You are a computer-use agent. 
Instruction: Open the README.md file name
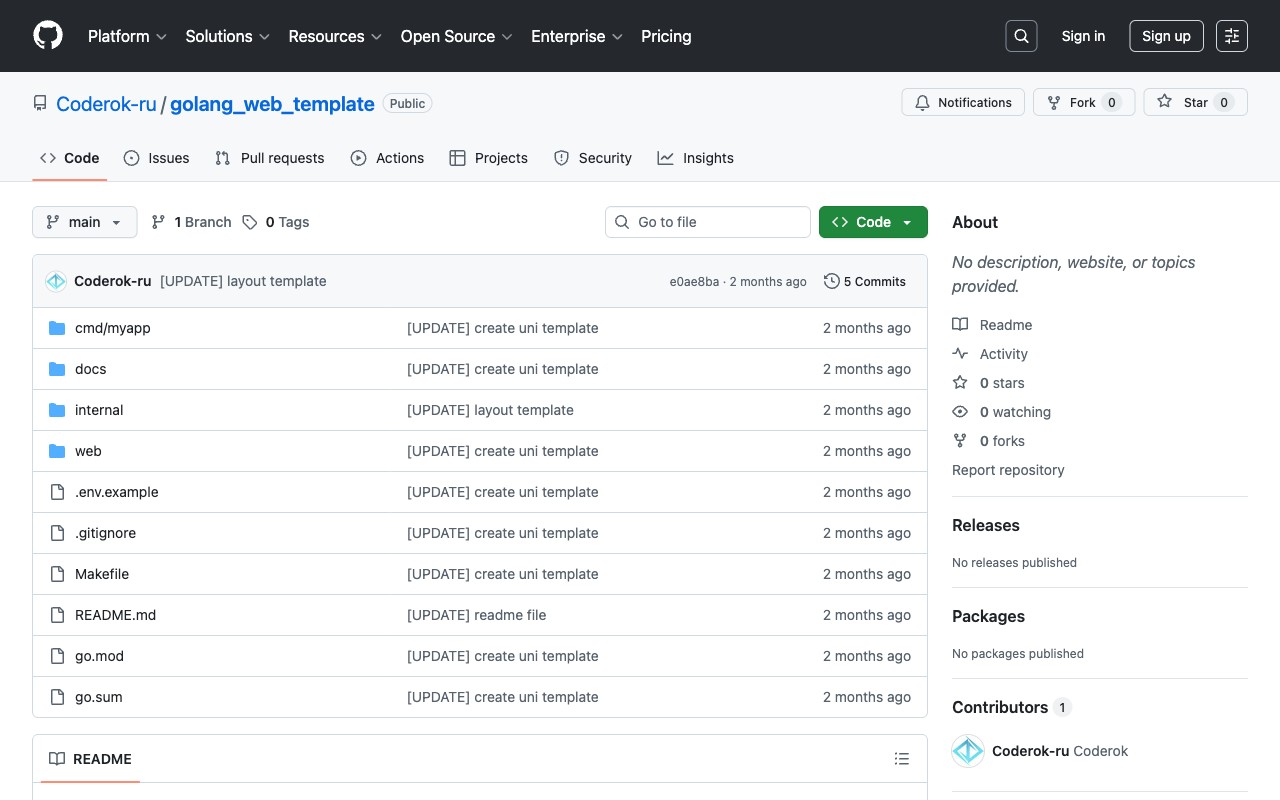[x=116, y=615]
